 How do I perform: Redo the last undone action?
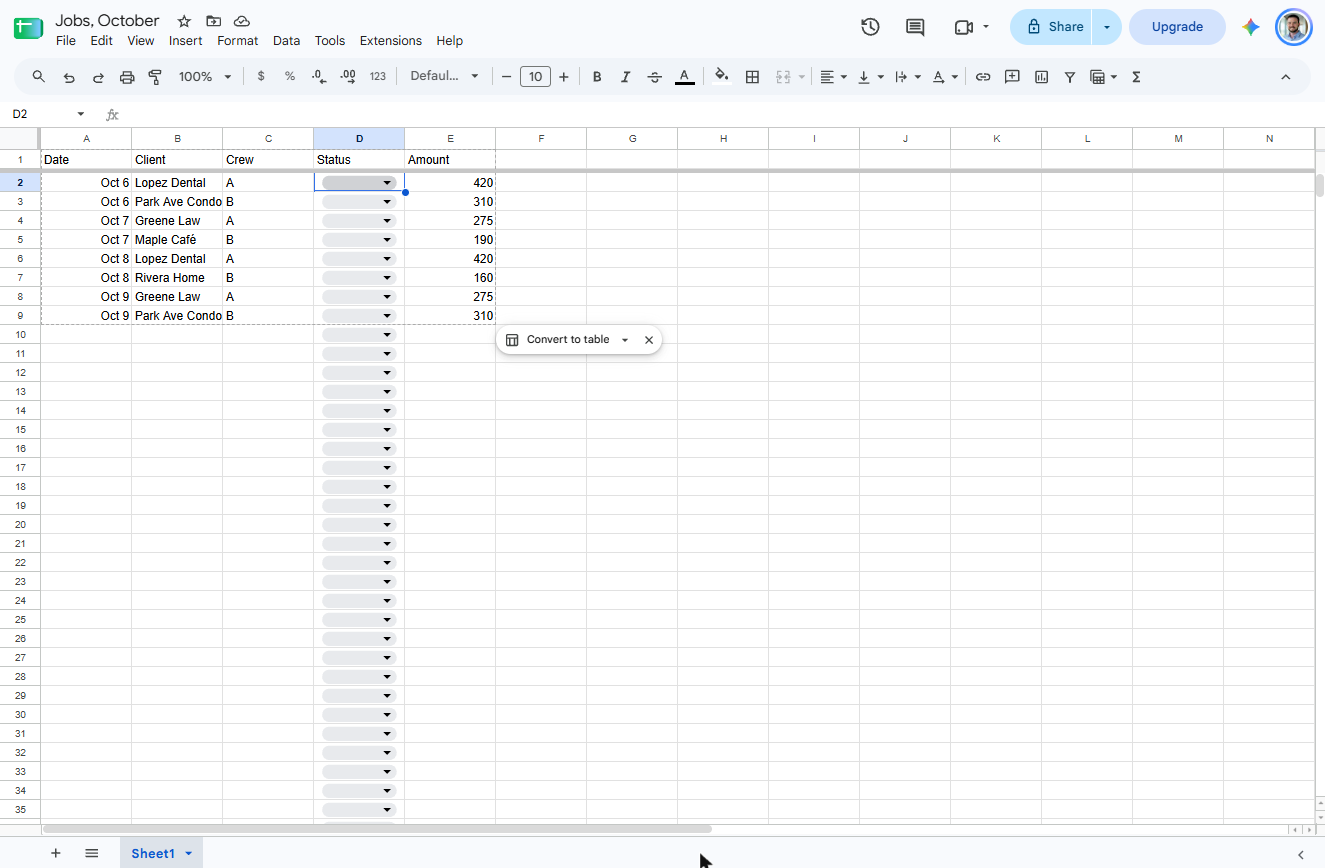[98, 77]
